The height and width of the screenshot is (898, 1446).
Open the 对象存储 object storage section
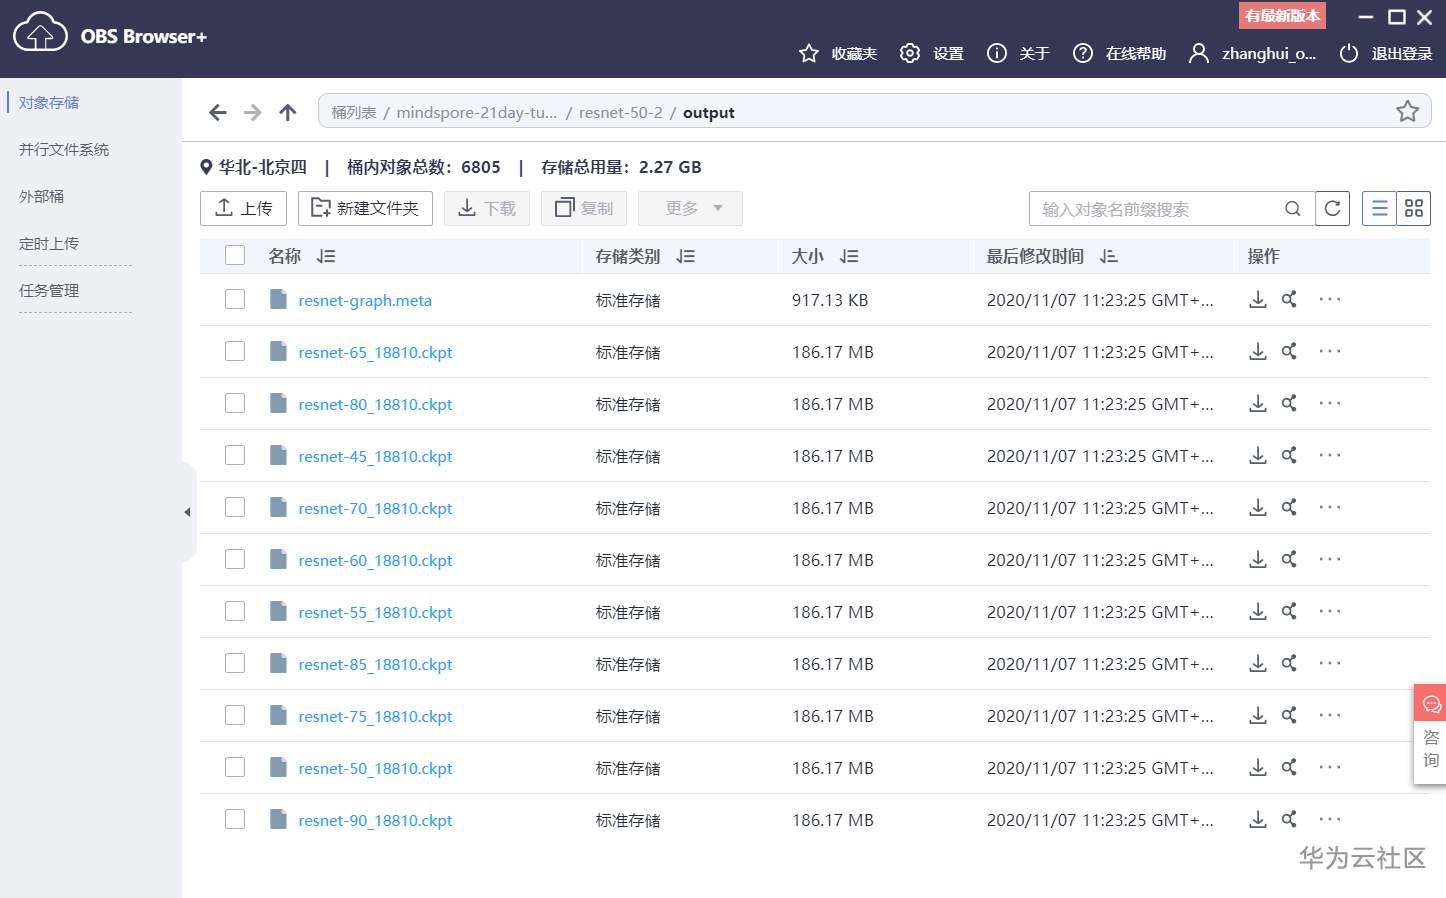[x=49, y=102]
